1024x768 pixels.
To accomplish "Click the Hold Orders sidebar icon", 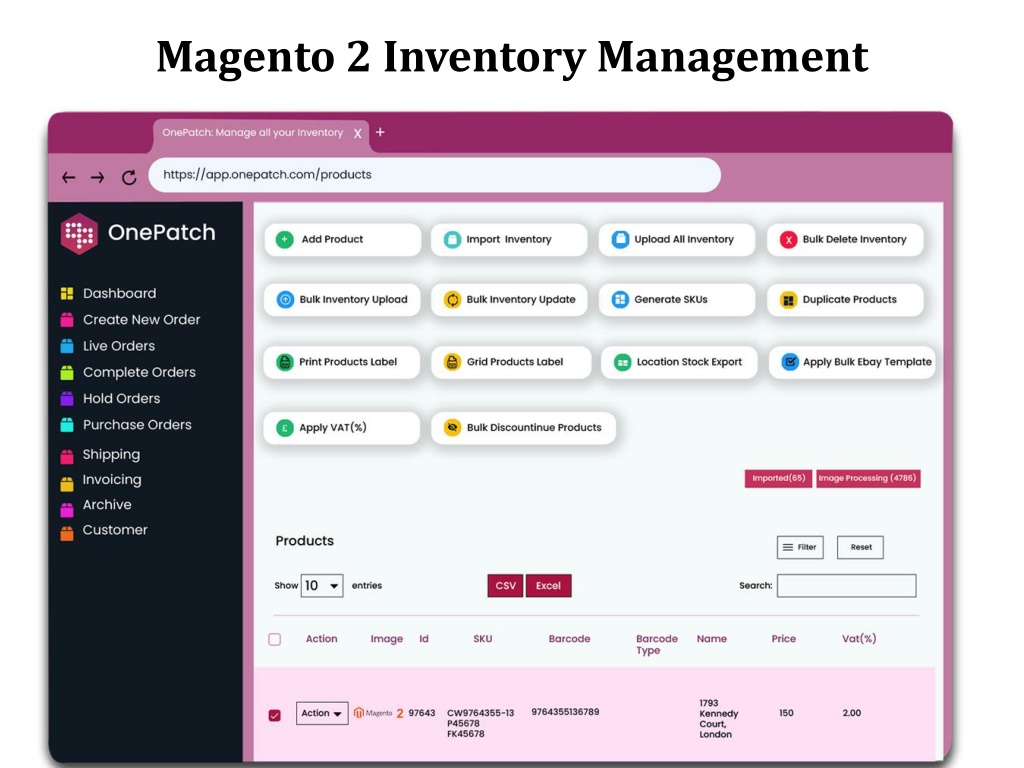I will coord(67,398).
